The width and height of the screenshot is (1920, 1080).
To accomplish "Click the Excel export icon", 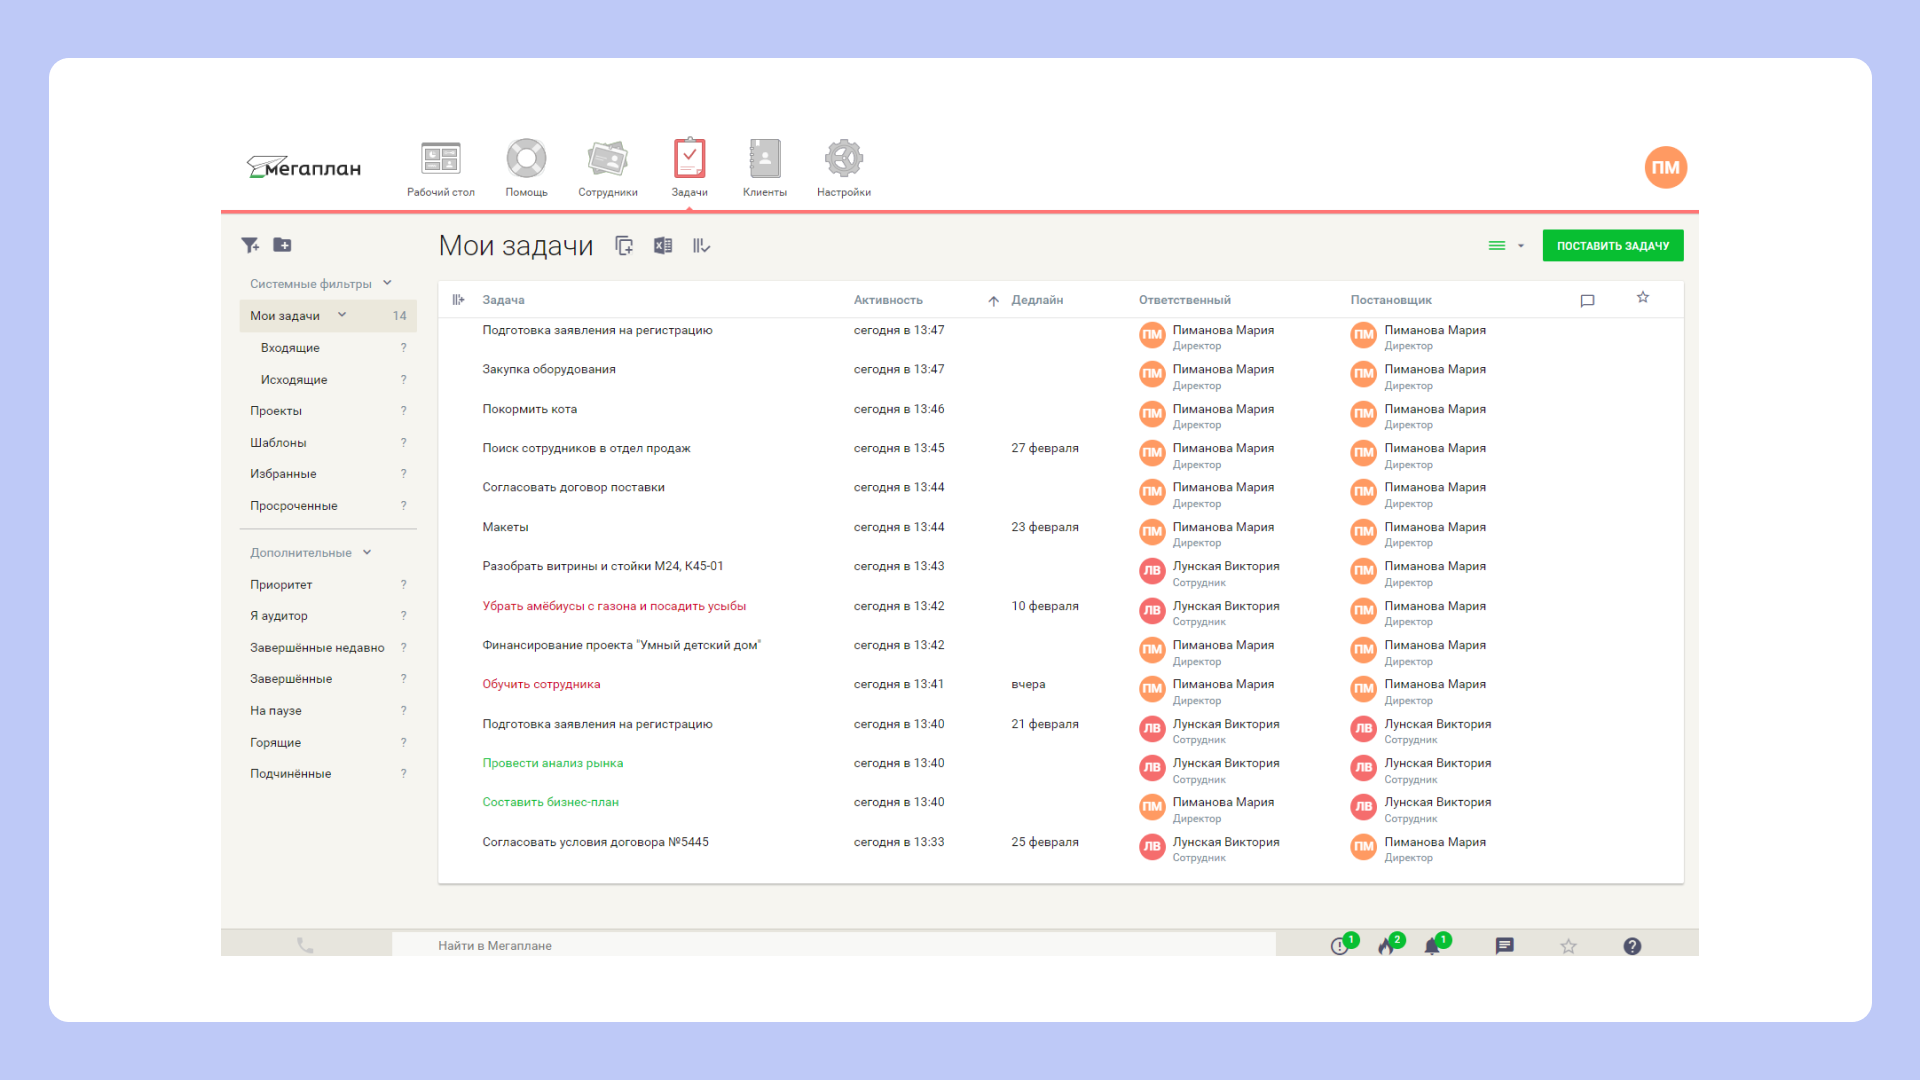I will point(663,246).
